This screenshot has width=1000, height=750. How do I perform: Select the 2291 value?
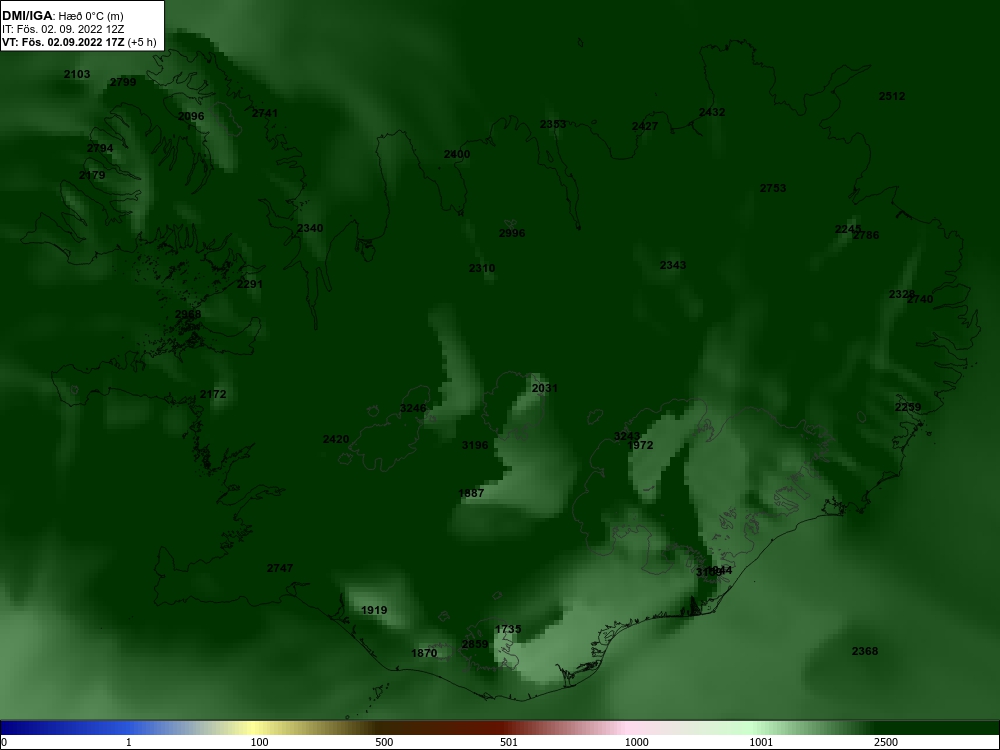pos(250,284)
